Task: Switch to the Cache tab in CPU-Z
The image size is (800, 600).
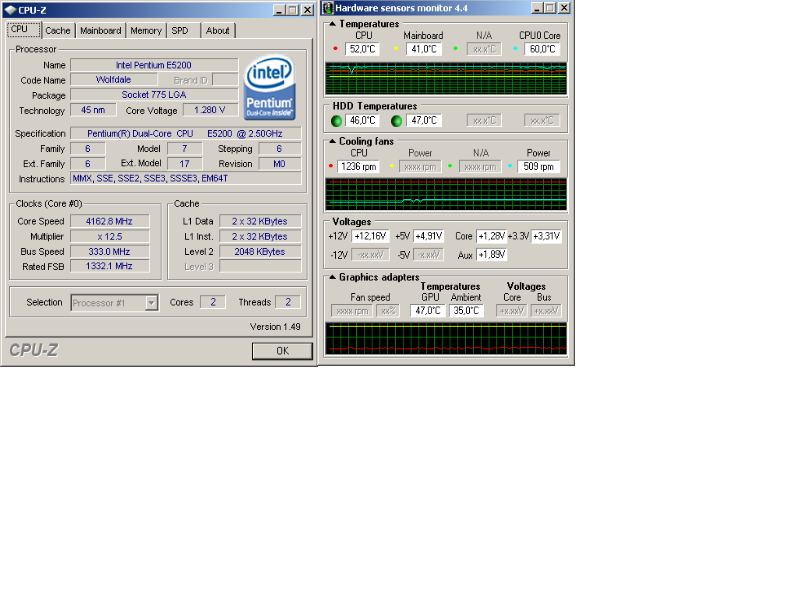Action: (x=58, y=31)
